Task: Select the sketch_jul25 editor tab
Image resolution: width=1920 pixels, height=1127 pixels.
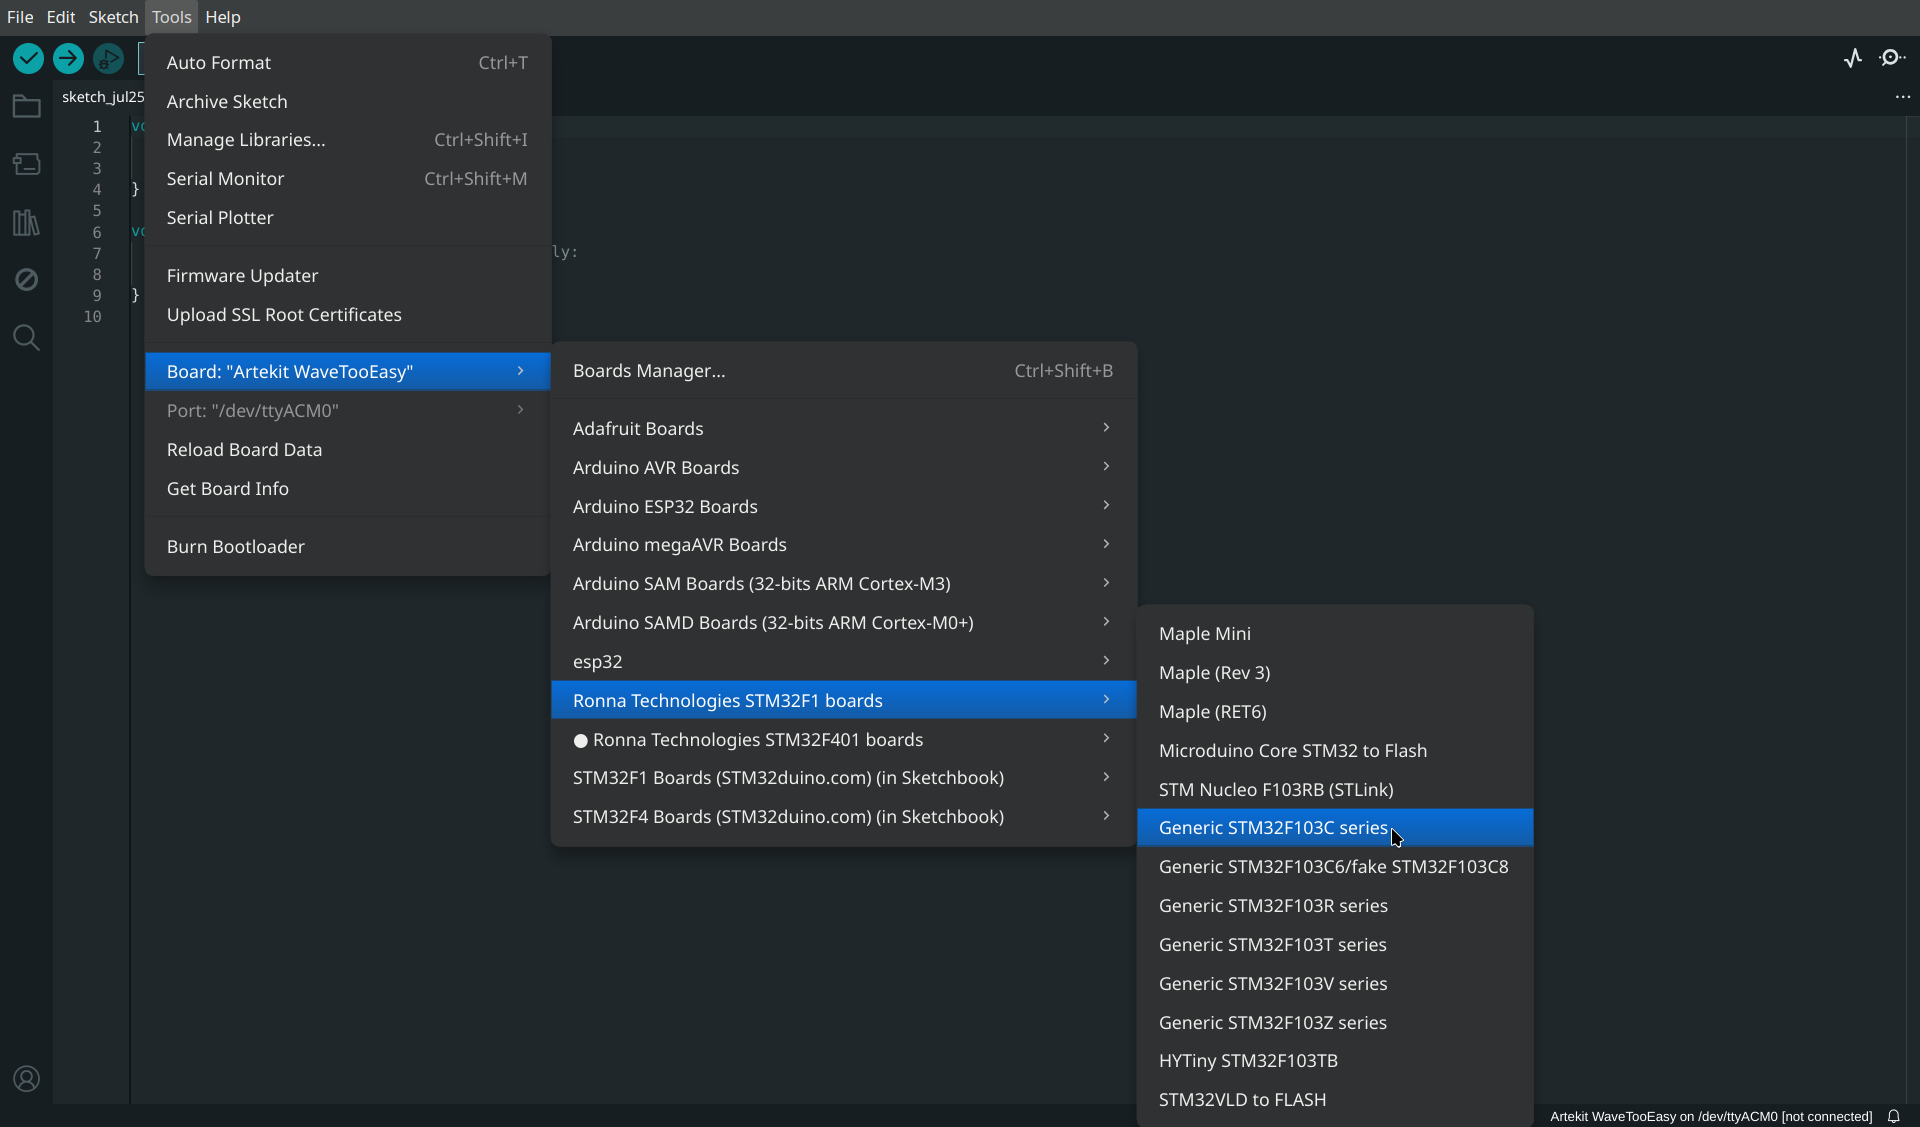Action: (102, 96)
